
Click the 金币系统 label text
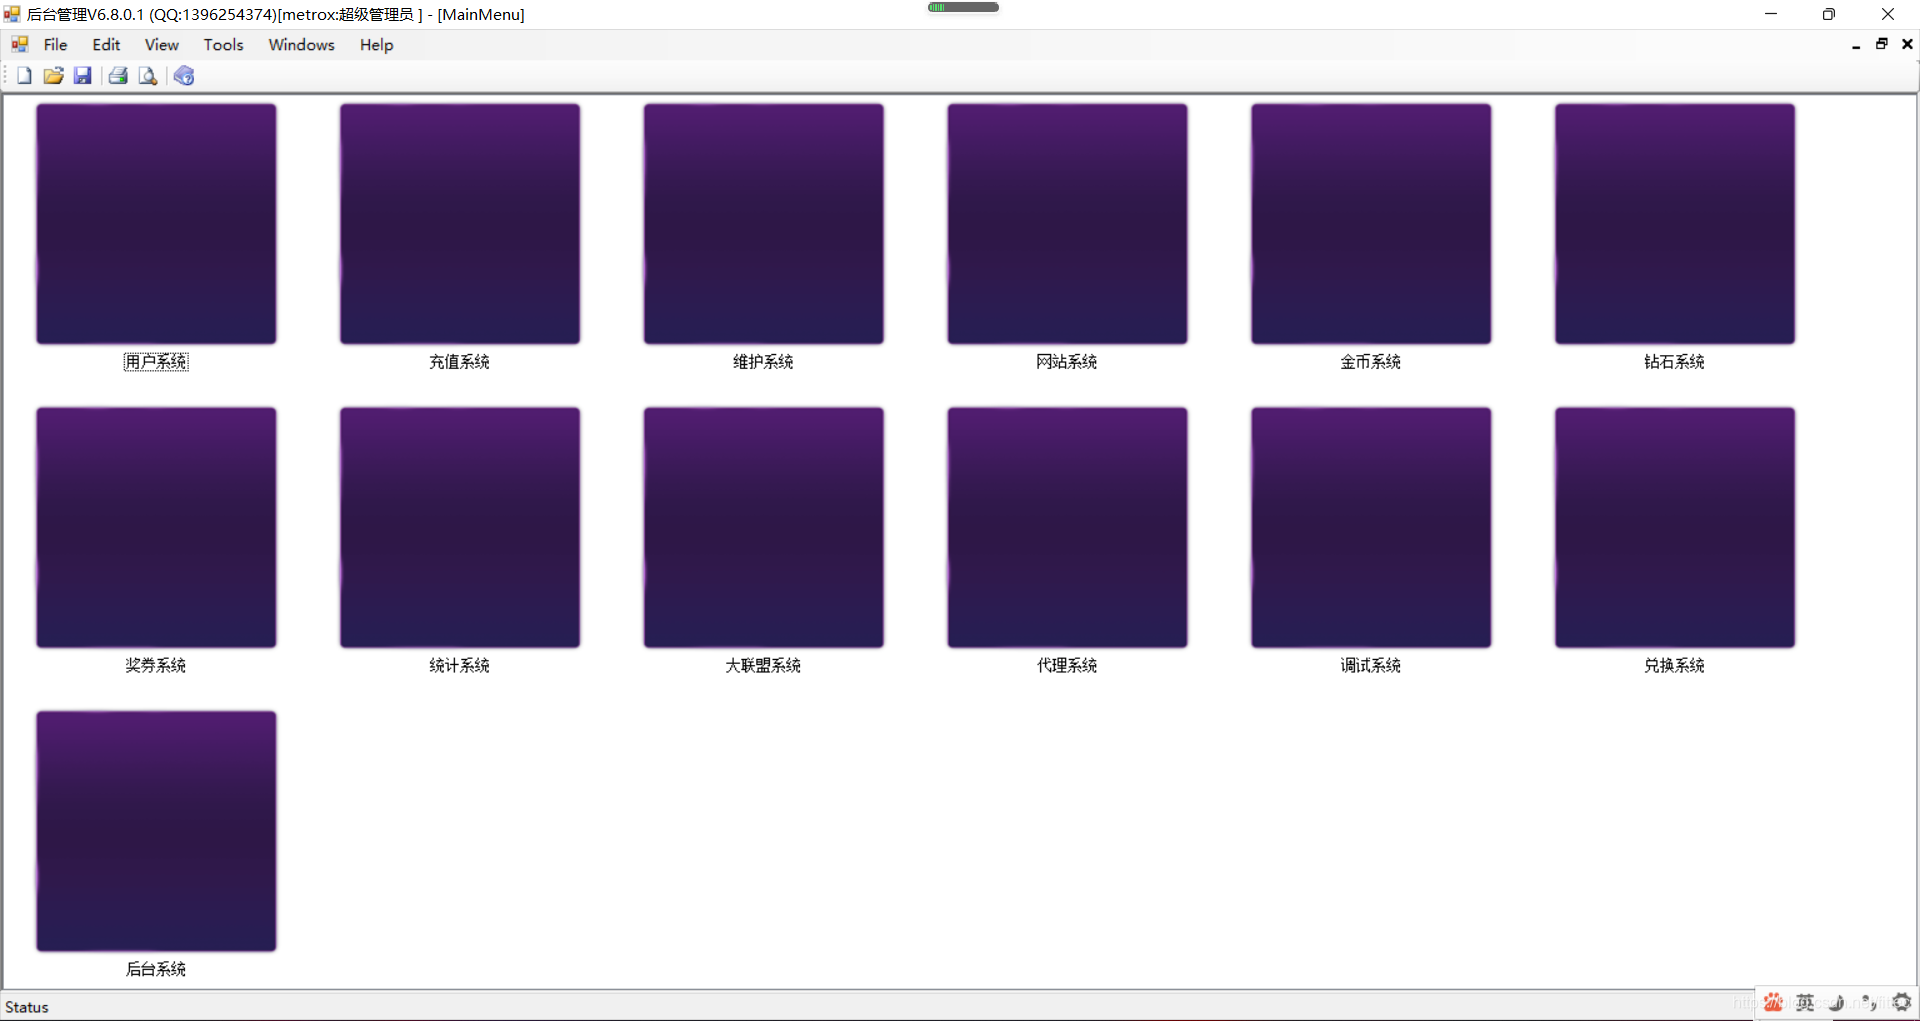point(1371,362)
